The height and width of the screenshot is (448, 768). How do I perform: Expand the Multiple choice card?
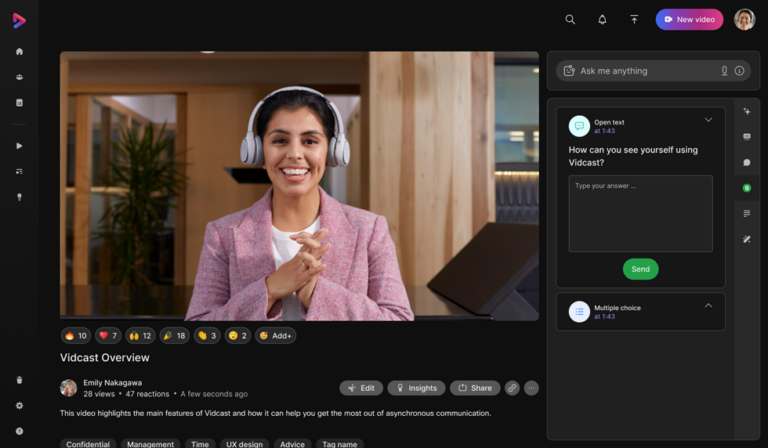tap(708, 306)
